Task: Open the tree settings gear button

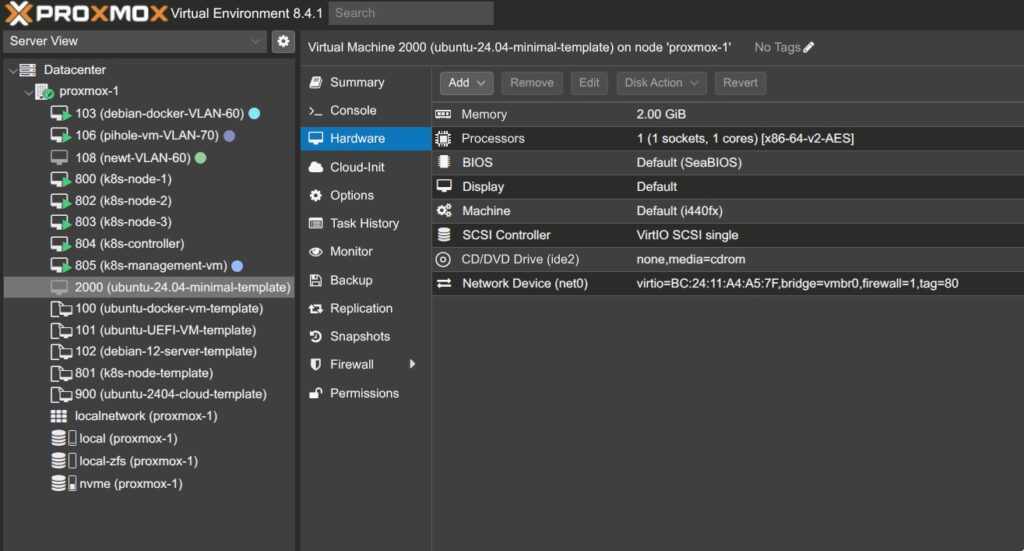Action: (x=283, y=41)
